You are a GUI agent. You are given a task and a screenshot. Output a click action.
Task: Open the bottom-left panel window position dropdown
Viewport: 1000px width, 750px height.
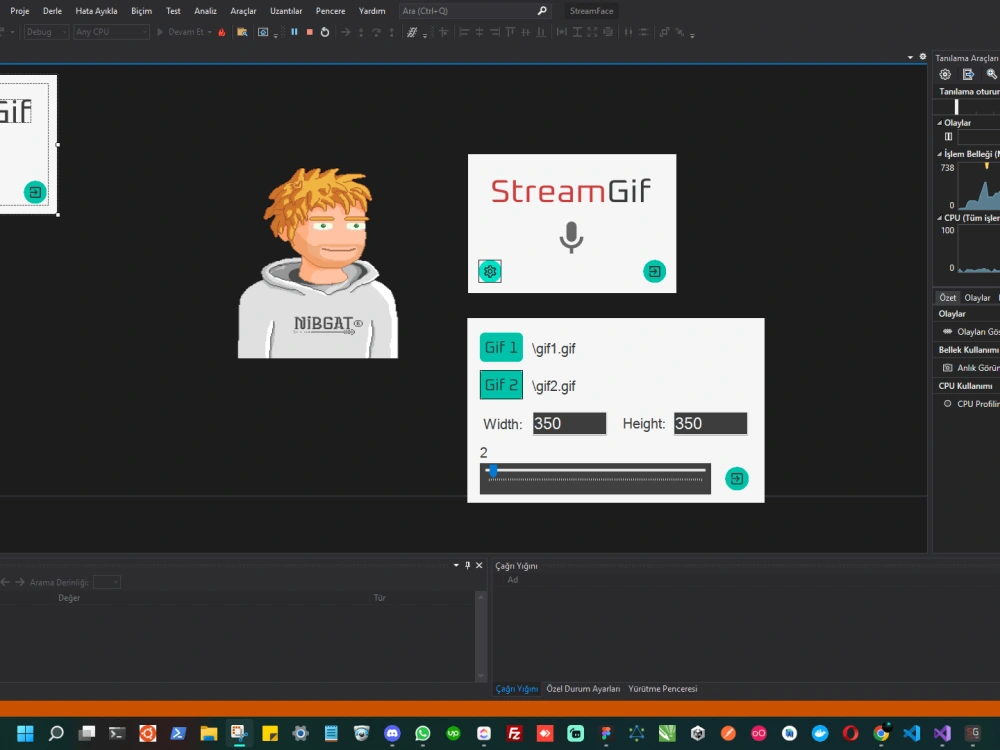(x=456, y=565)
